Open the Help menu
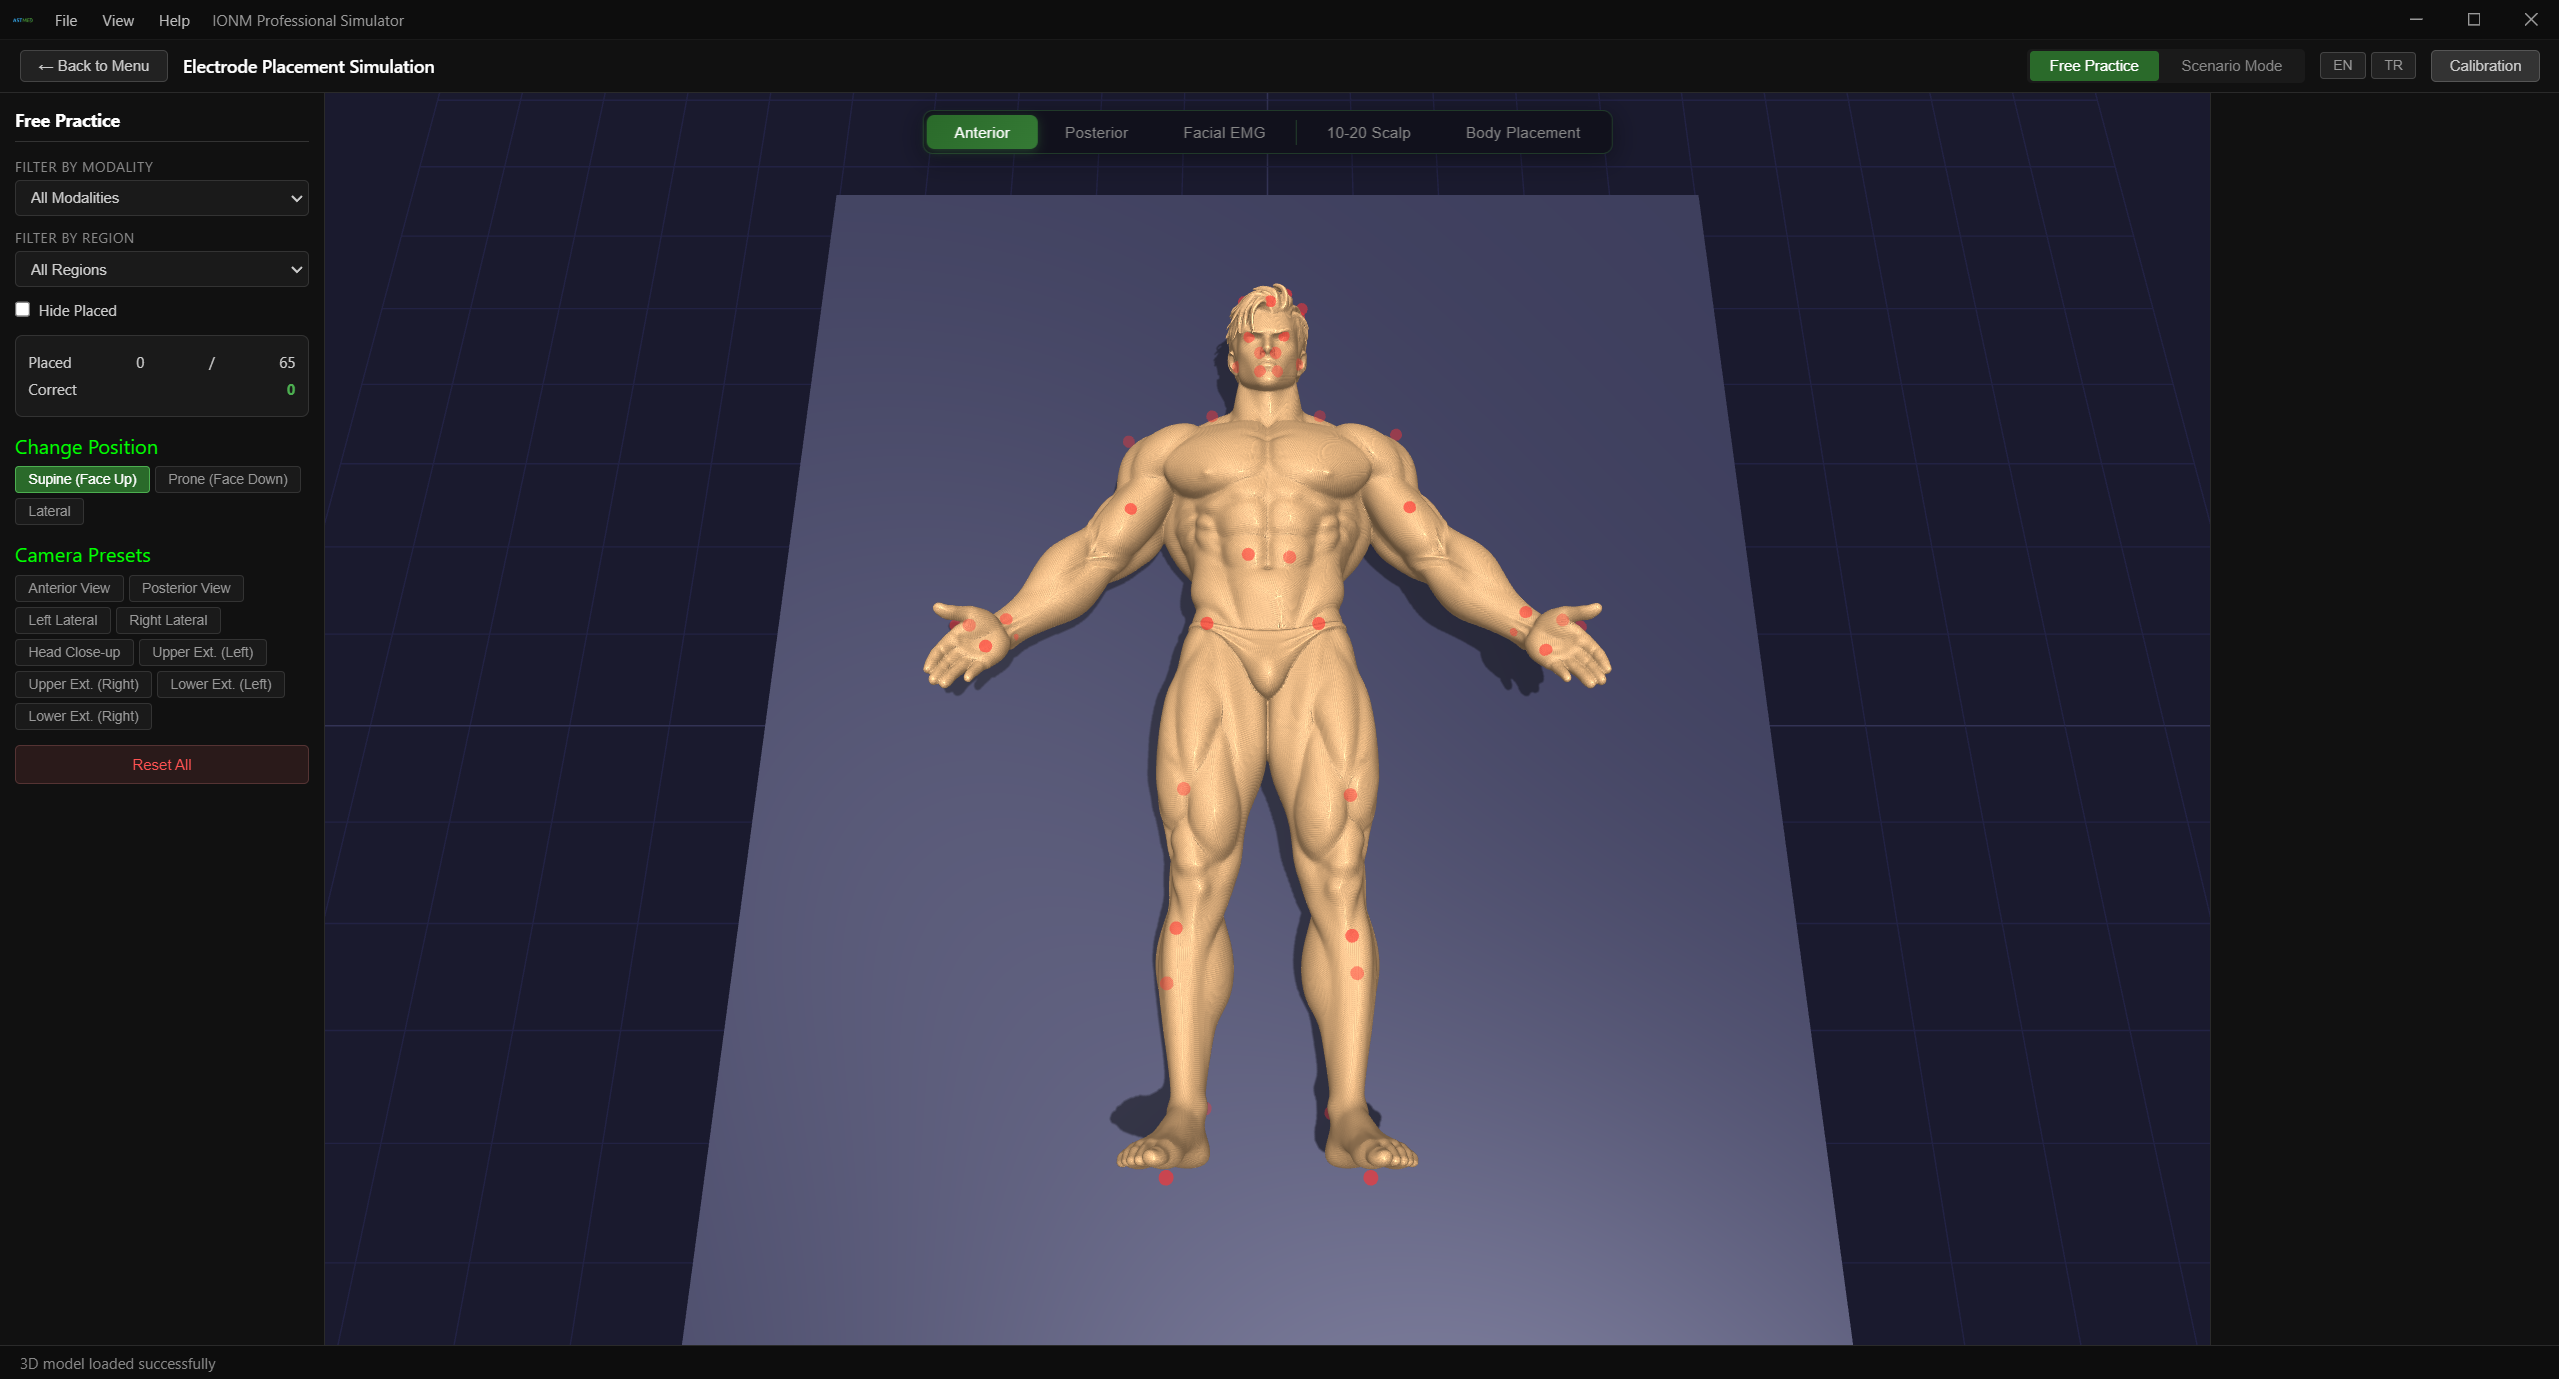The image size is (2559, 1379). click(x=172, y=20)
